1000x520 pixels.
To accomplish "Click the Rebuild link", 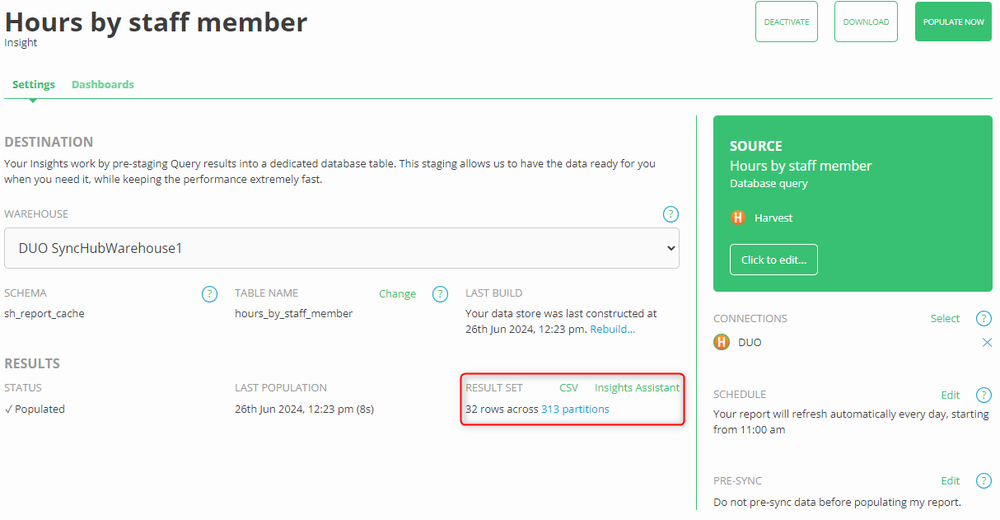I will click(612, 329).
